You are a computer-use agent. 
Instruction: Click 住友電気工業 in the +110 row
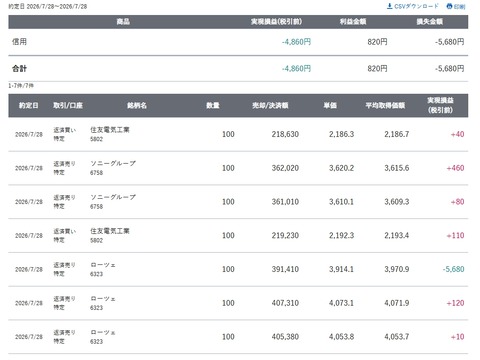(x=110, y=231)
